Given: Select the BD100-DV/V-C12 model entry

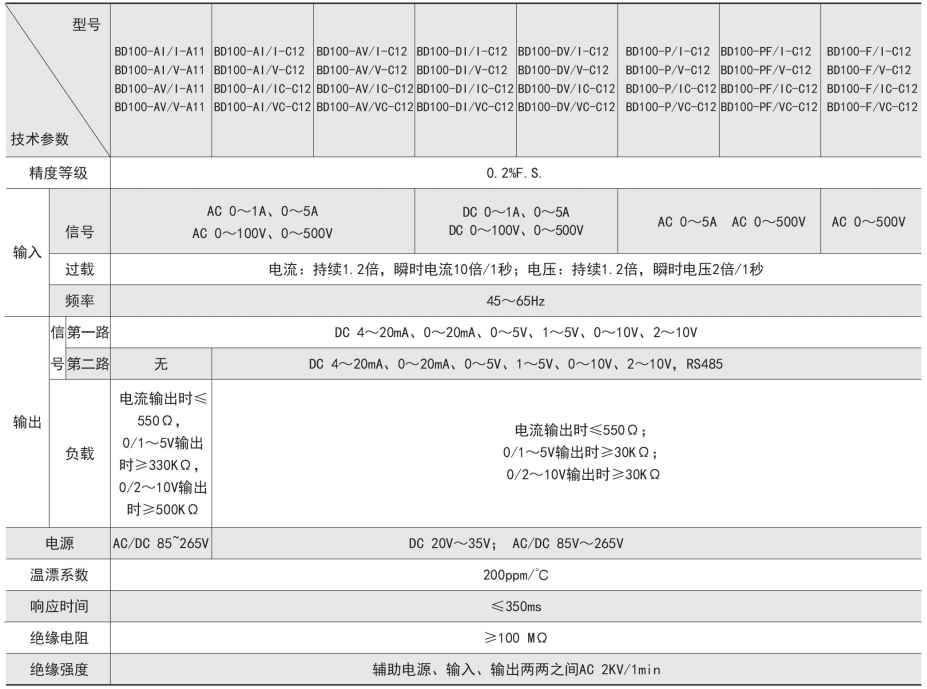Looking at the screenshot, I should coord(563,70).
